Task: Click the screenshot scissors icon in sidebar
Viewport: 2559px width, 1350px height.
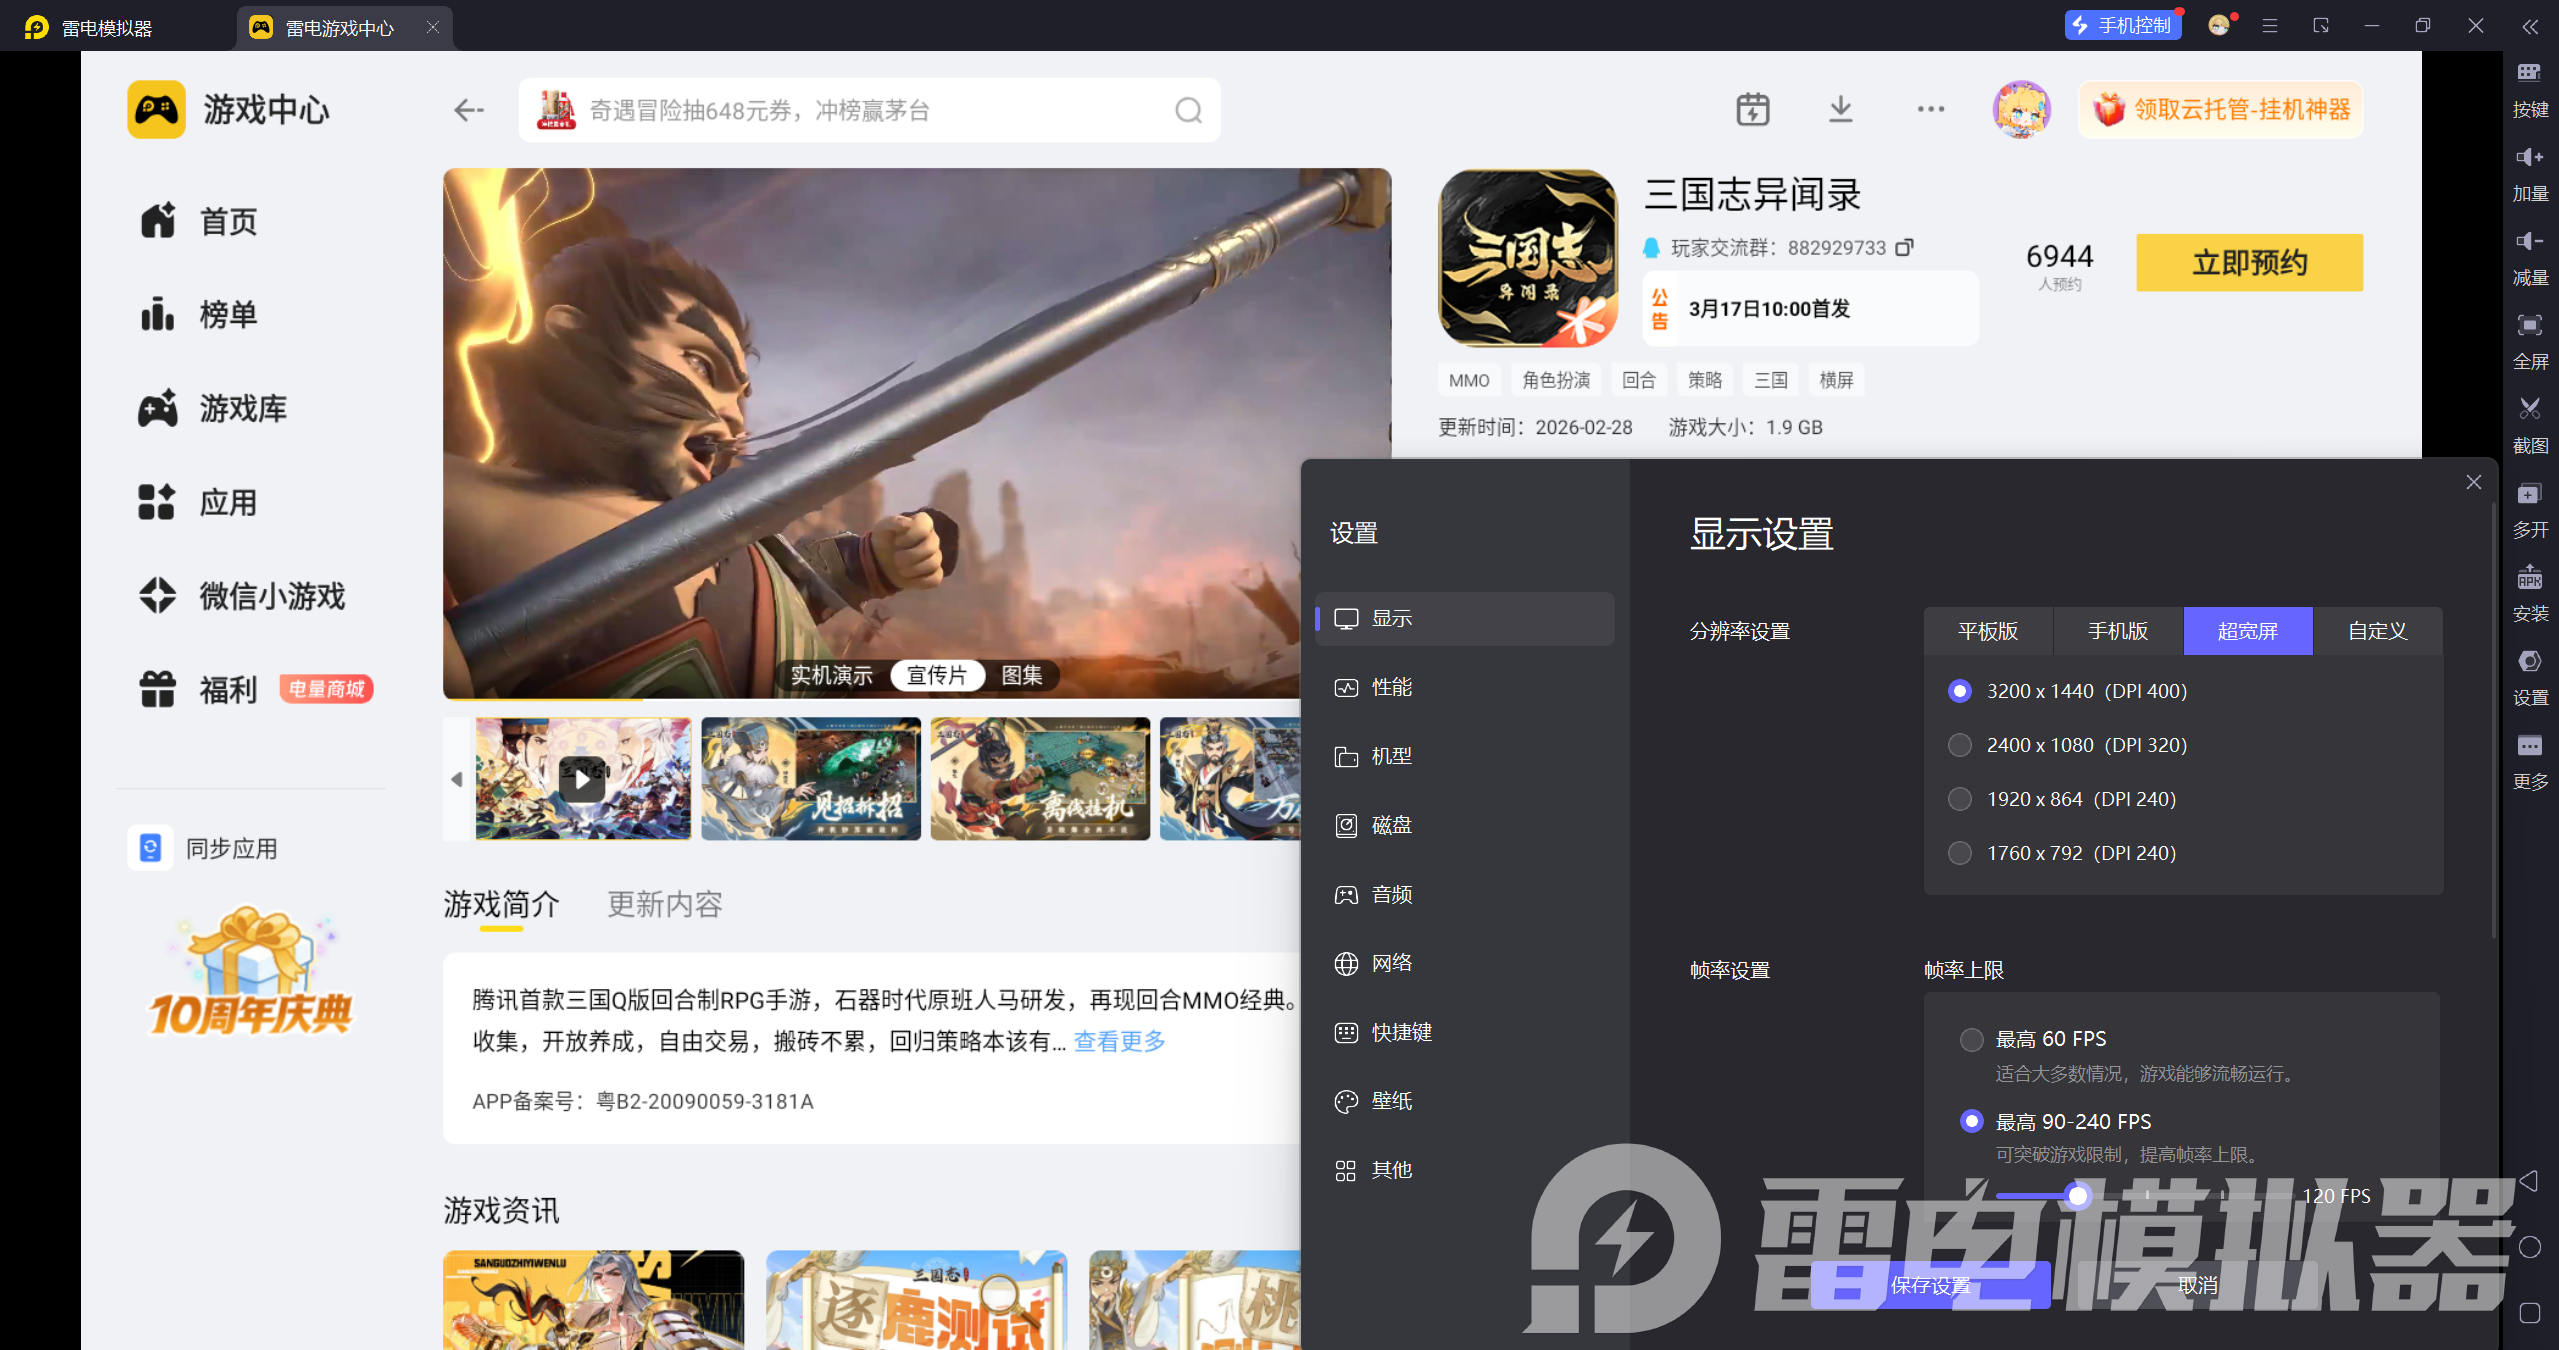Action: [2529, 409]
